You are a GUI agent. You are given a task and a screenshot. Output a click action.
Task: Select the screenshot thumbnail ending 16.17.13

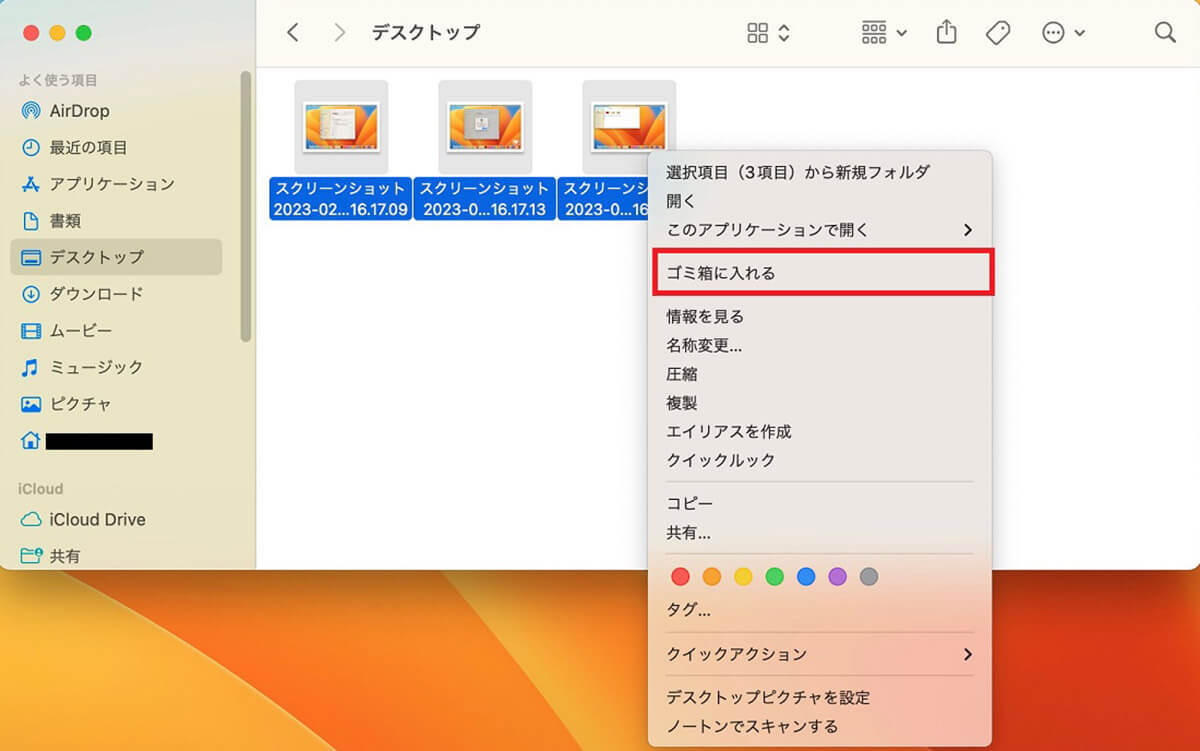[x=485, y=127]
